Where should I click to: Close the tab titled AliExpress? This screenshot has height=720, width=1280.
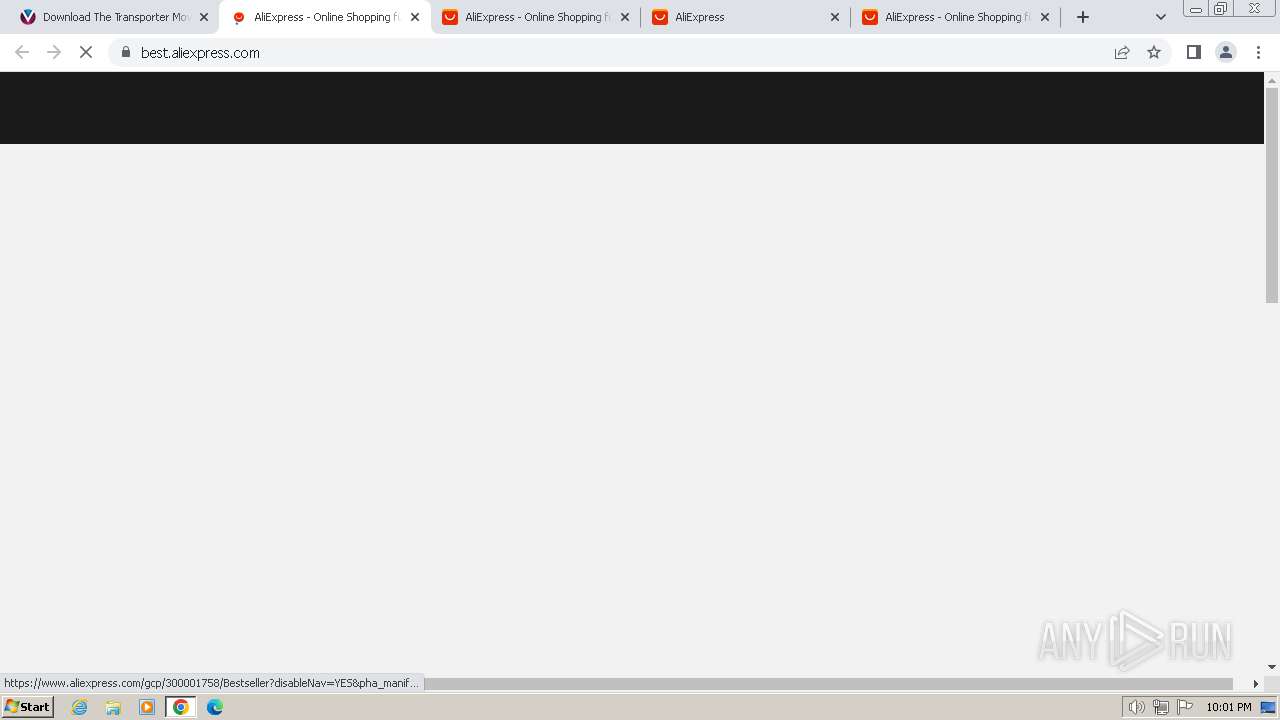(835, 17)
